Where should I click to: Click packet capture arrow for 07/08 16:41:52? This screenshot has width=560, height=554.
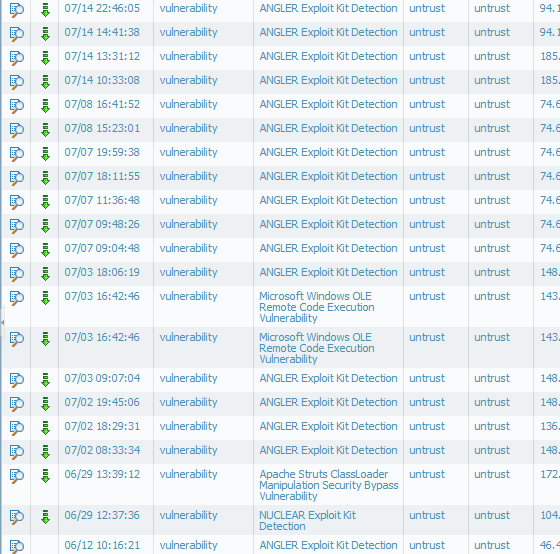click(45, 106)
